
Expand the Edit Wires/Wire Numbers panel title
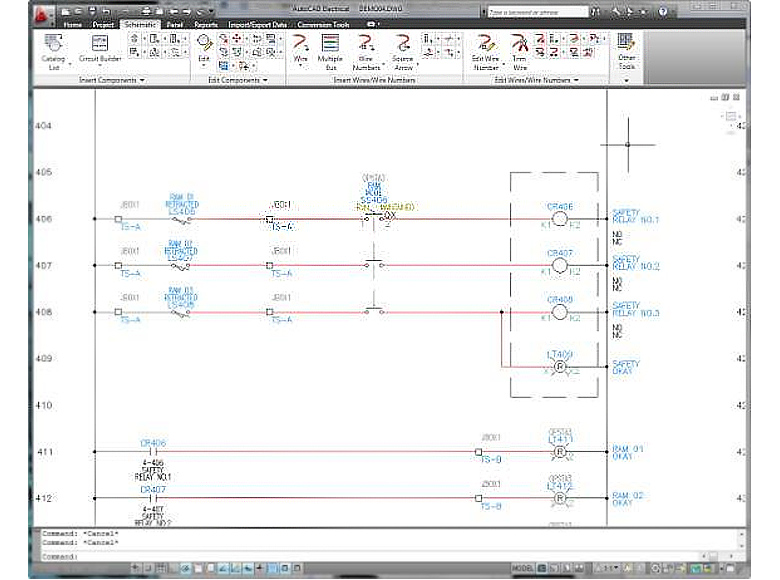coord(536,80)
